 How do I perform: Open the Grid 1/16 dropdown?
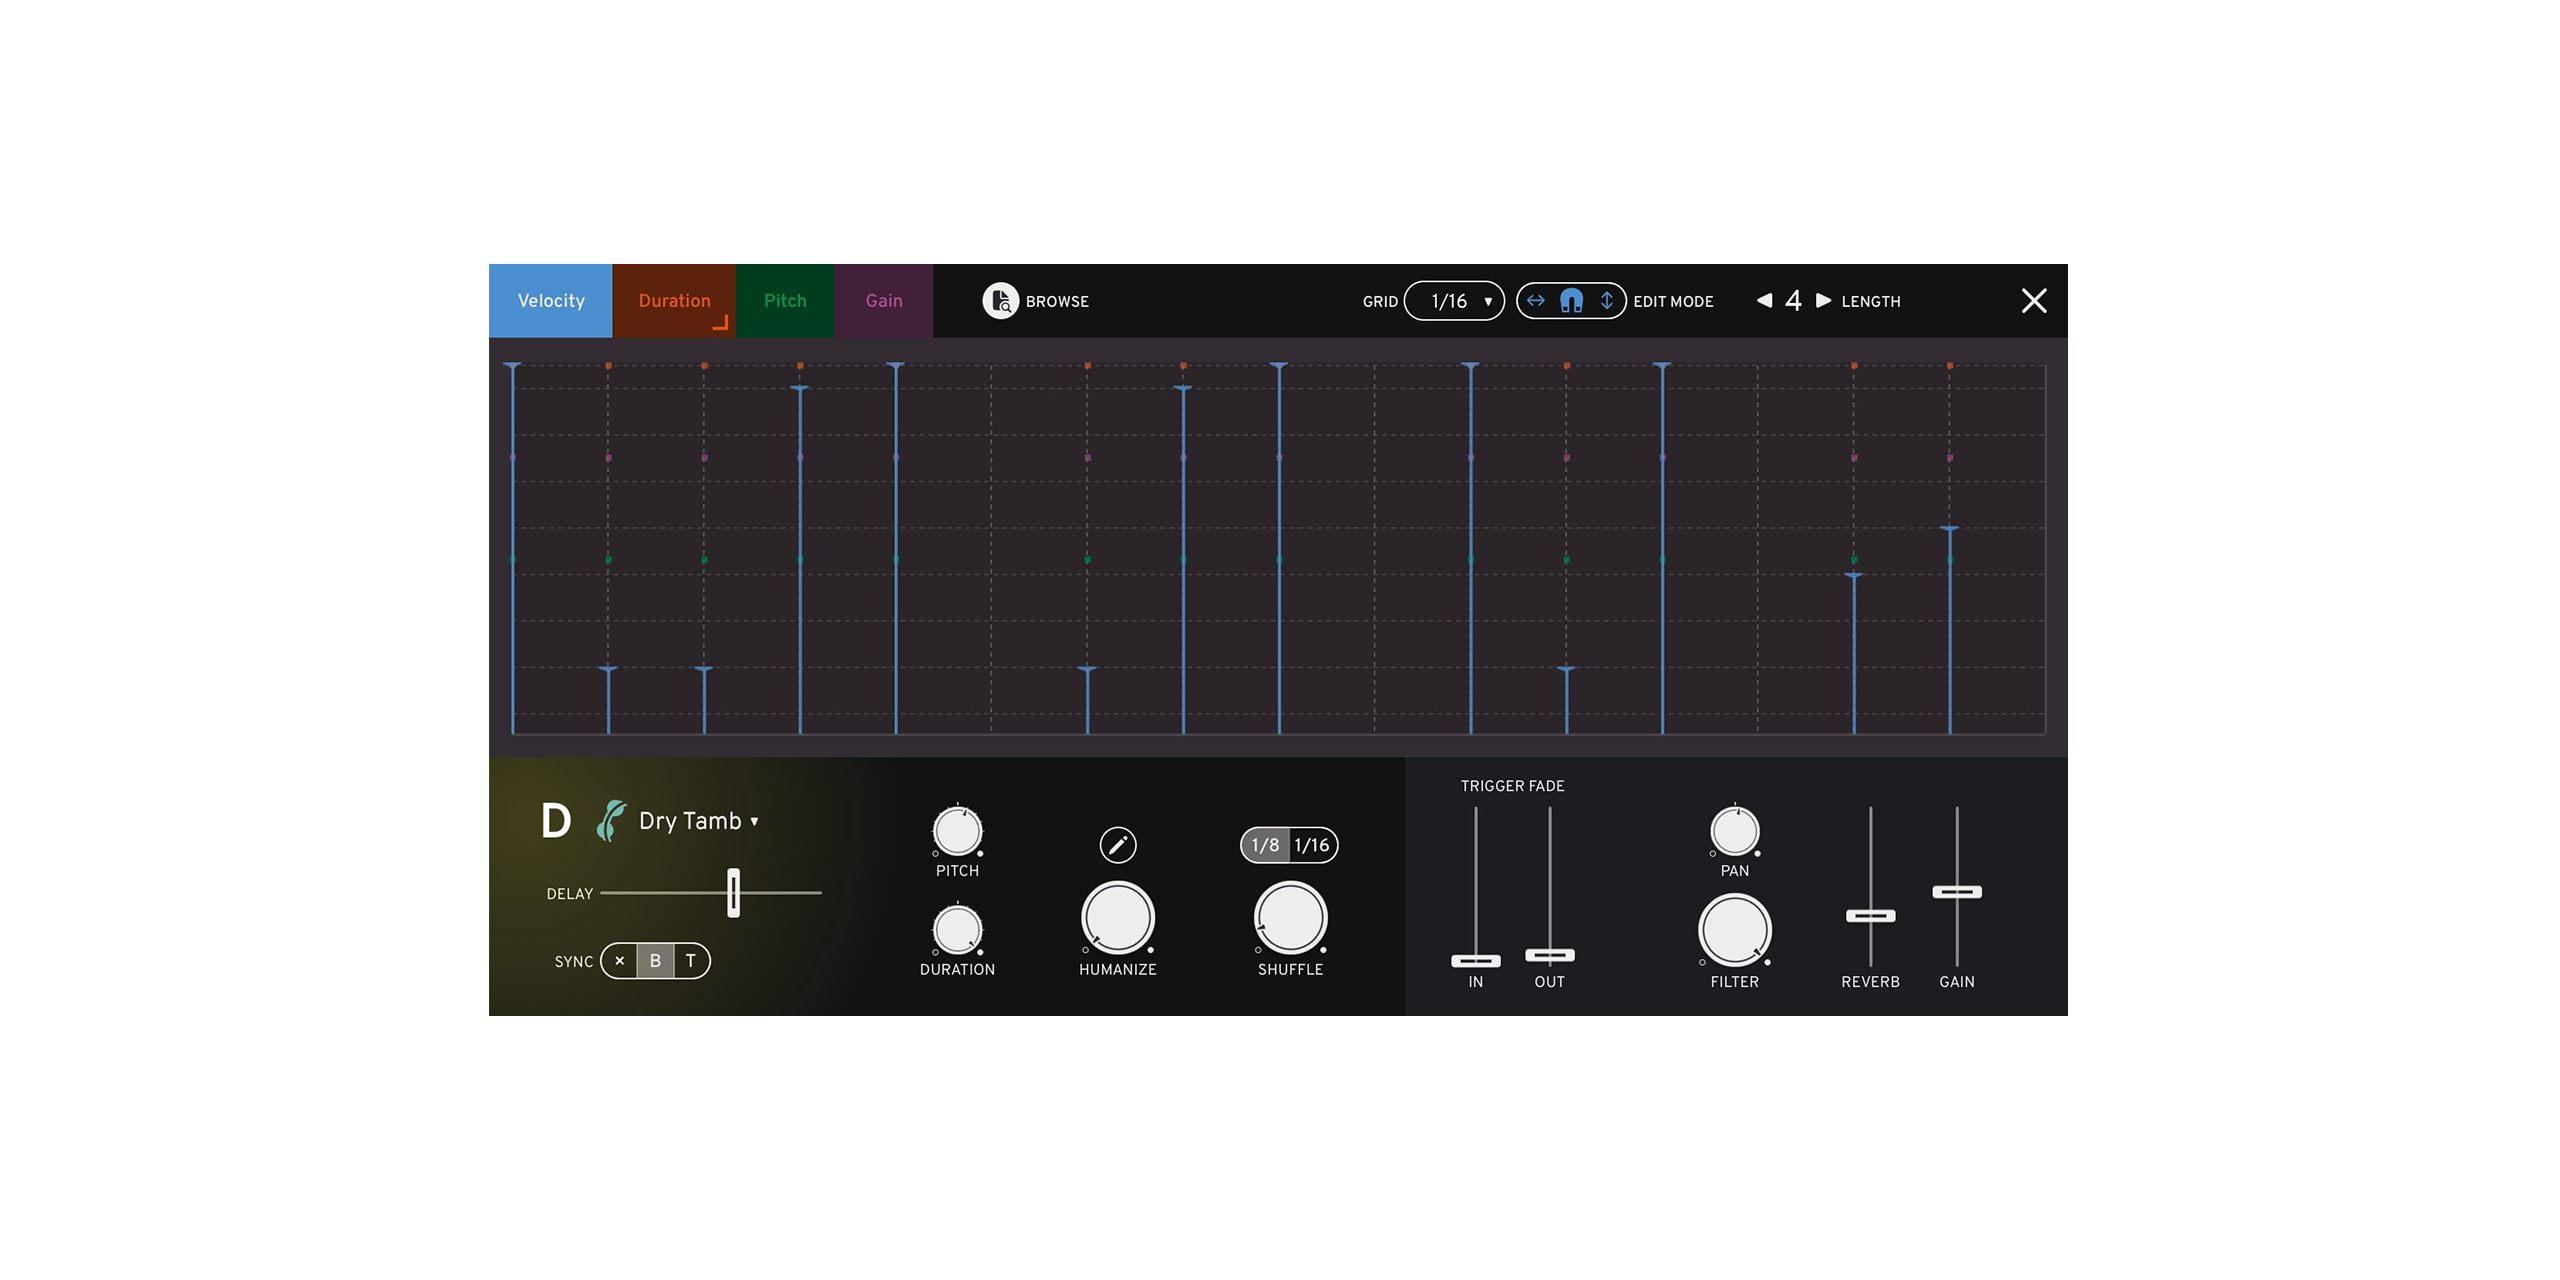(1454, 301)
